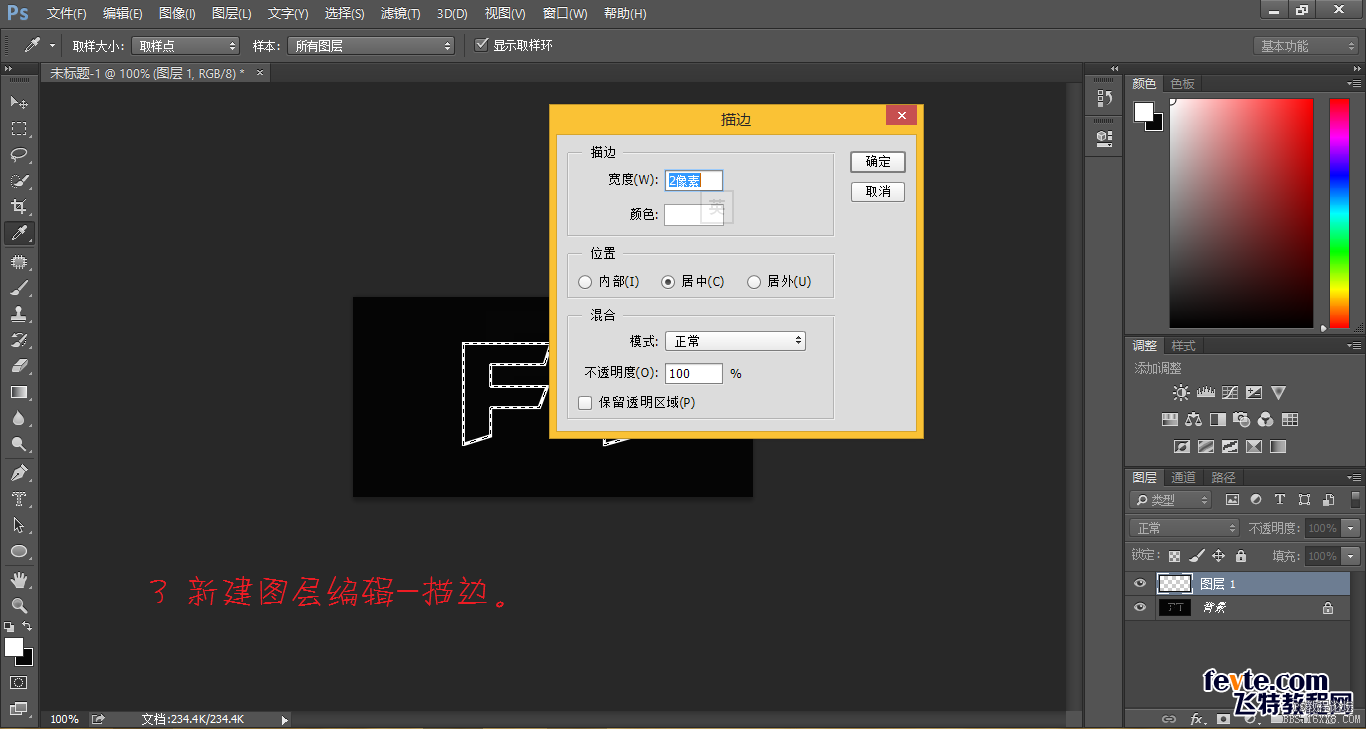
Task: Hide 图层 1 layer visibility eye
Action: (x=1140, y=584)
